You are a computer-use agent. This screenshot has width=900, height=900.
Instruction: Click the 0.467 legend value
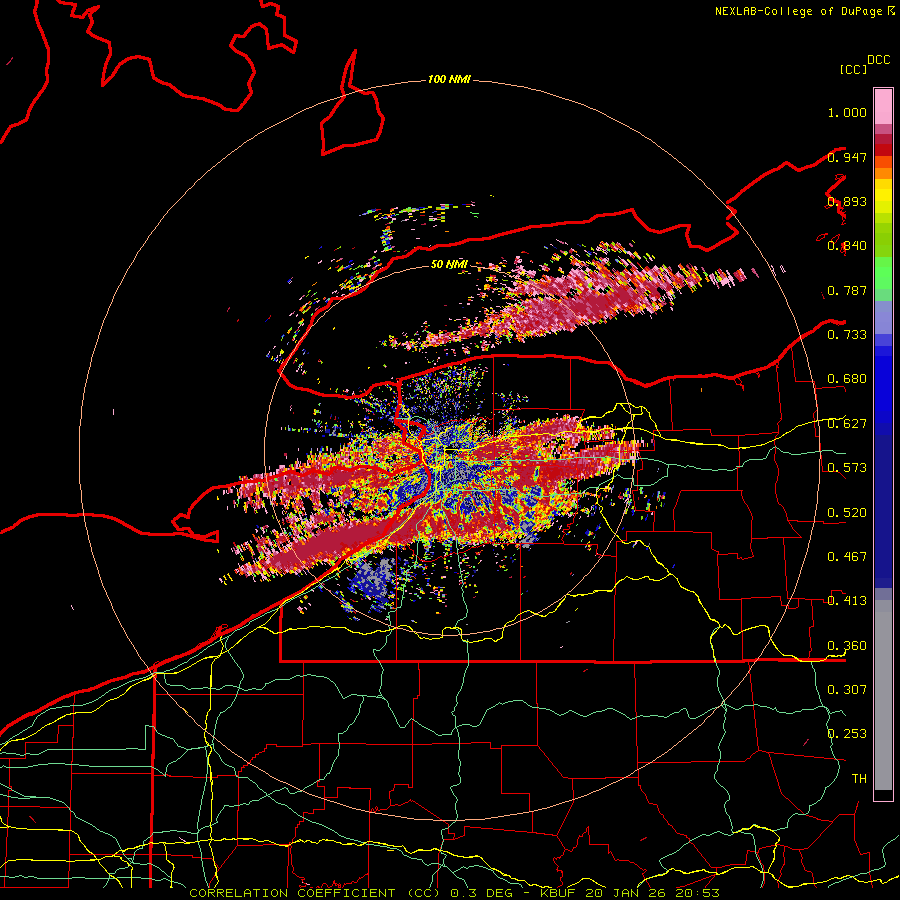pyautogui.click(x=847, y=557)
